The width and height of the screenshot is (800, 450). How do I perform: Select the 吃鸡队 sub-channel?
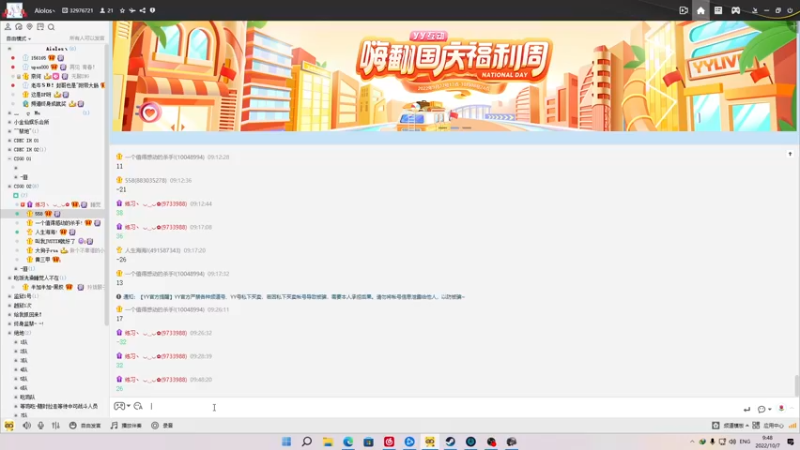pos(28,396)
